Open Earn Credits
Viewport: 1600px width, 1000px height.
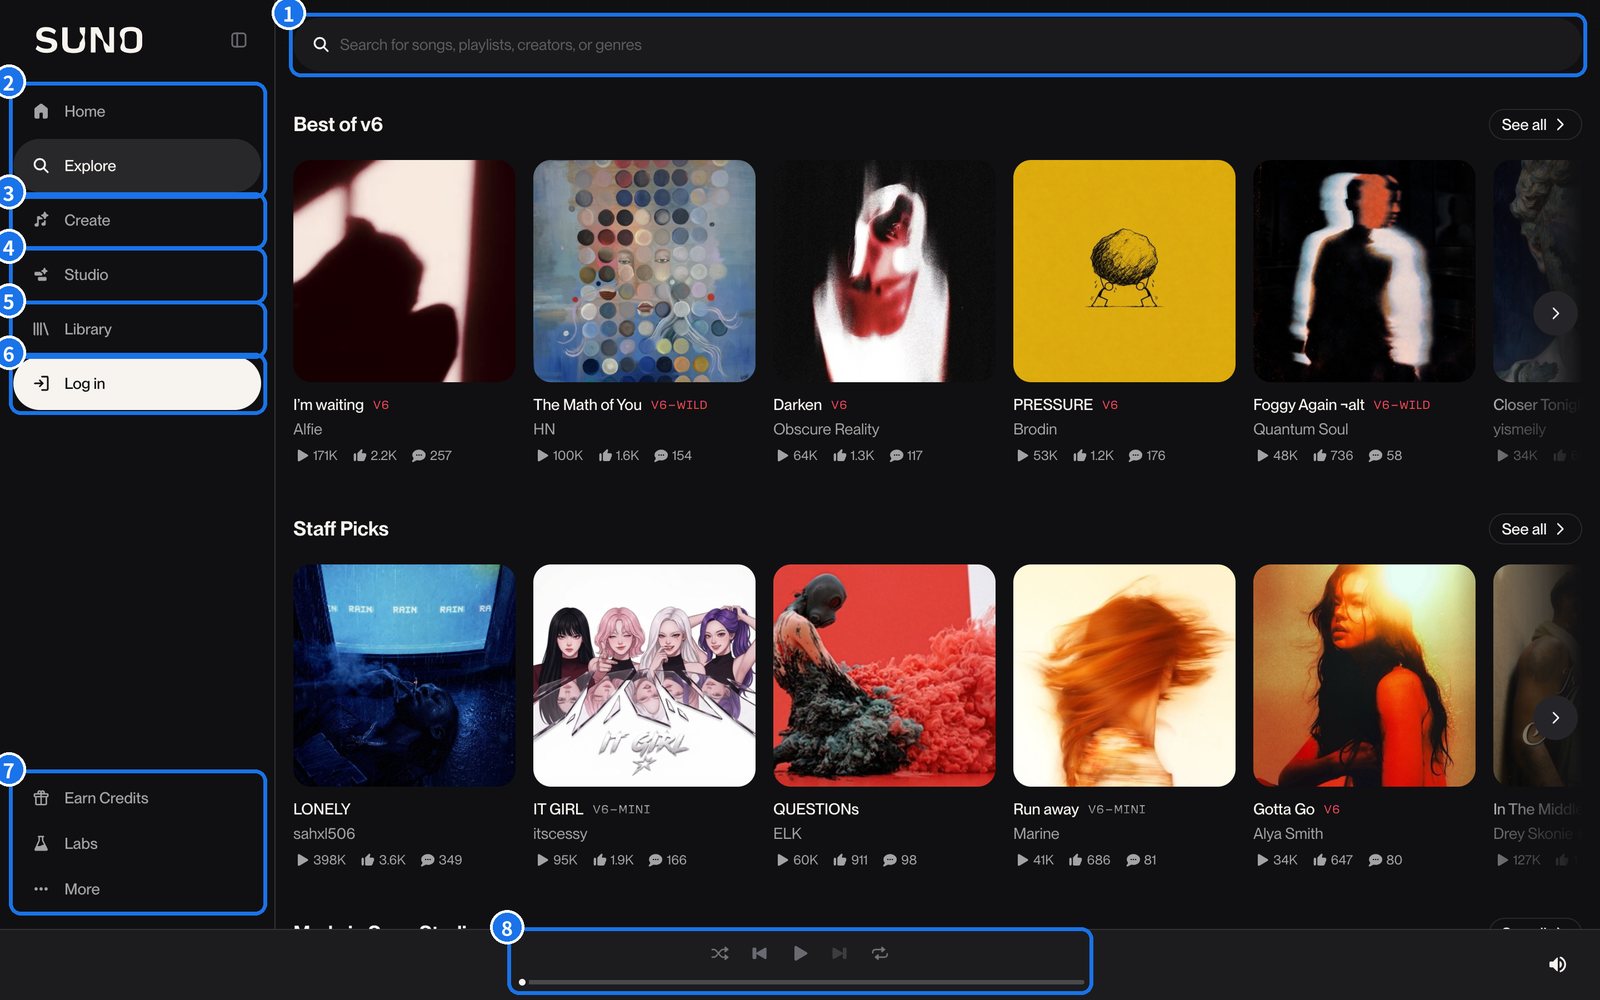pos(137,798)
